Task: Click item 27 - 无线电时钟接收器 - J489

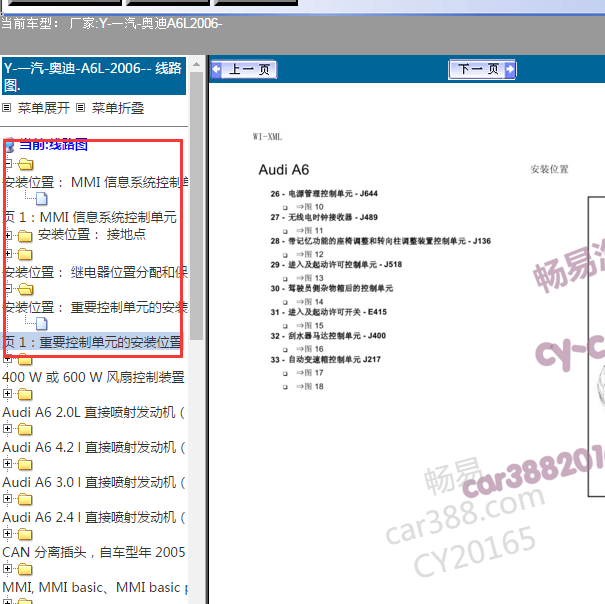Action: click(x=324, y=217)
